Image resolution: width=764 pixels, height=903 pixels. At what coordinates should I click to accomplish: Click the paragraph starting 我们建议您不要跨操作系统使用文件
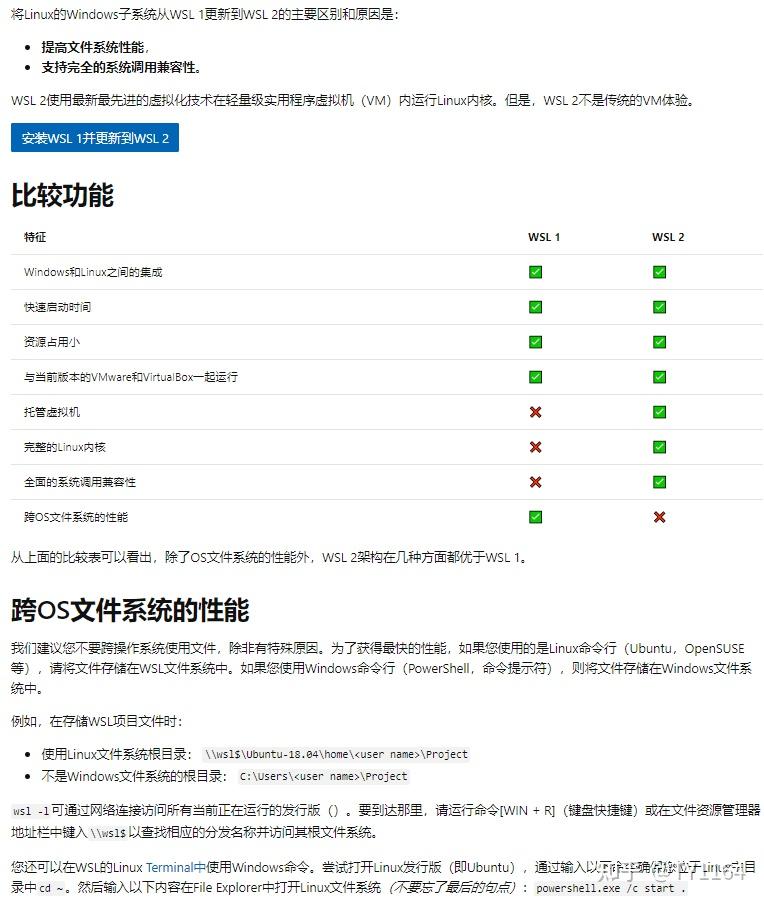click(381, 668)
